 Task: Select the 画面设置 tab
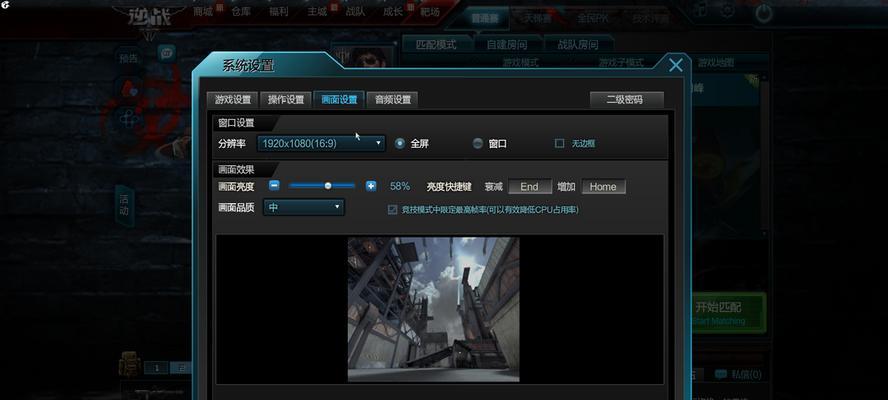(x=339, y=100)
